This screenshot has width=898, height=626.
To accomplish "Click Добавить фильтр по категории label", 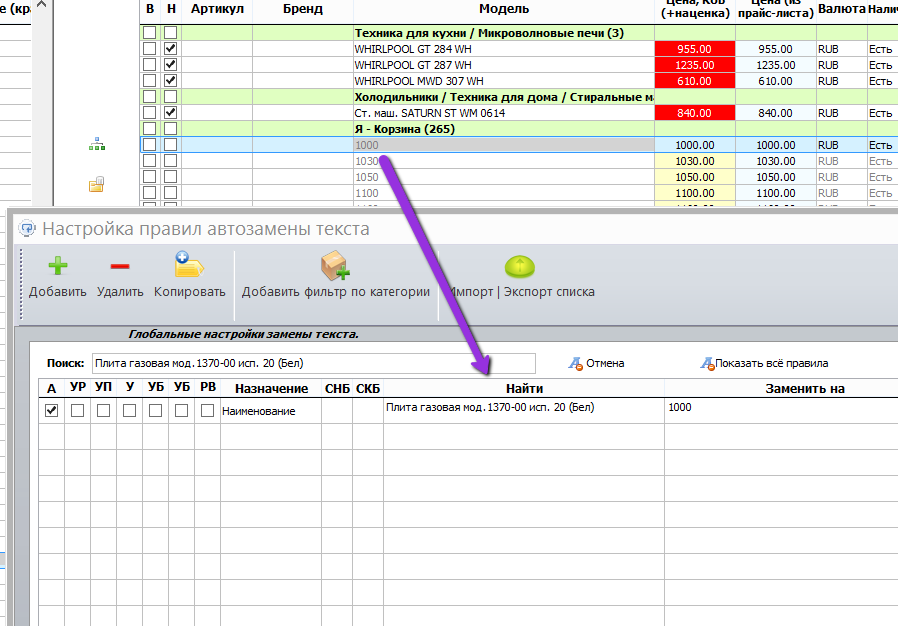I will click(336, 292).
